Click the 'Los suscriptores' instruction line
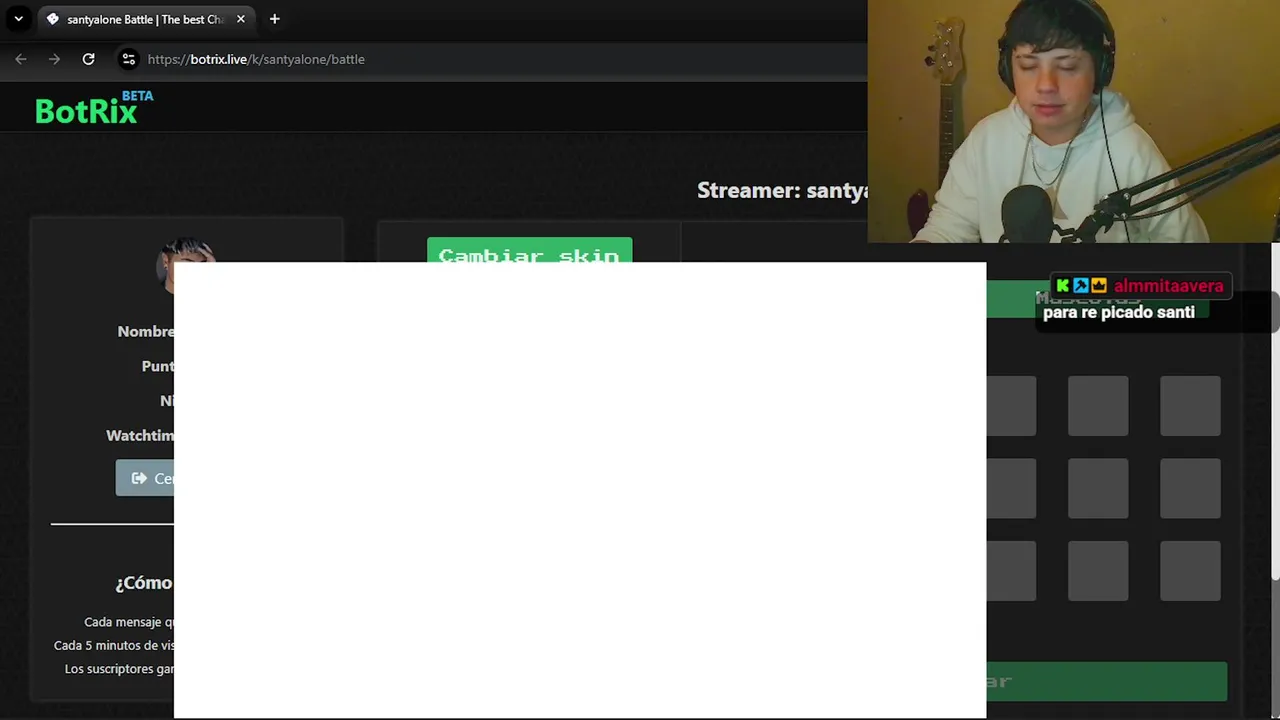Viewport: 1280px width, 720px height. click(119, 669)
